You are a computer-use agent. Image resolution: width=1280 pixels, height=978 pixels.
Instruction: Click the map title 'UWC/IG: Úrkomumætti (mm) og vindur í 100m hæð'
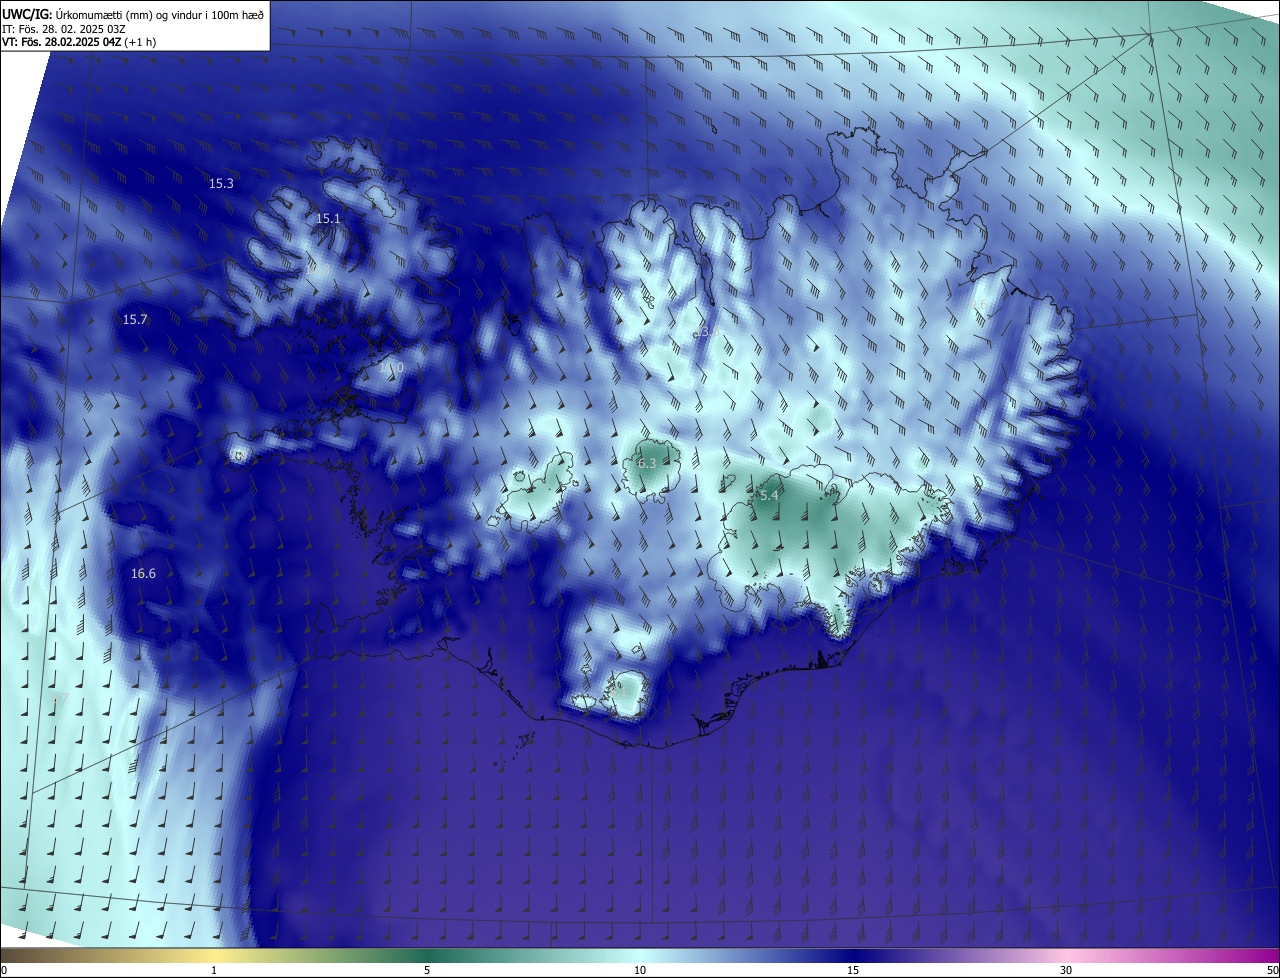point(132,14)
